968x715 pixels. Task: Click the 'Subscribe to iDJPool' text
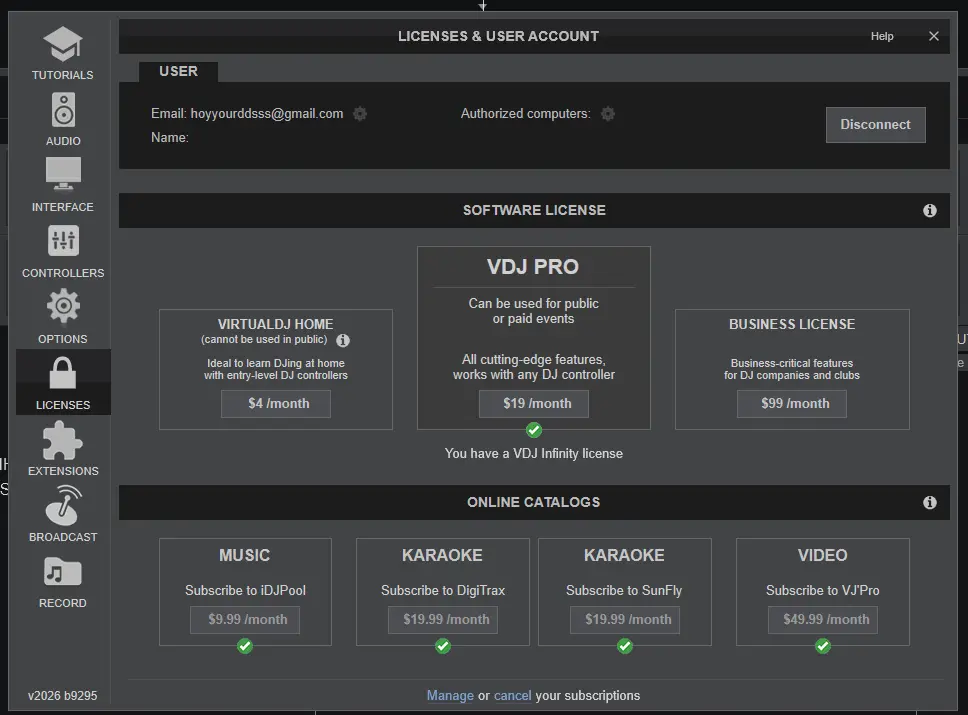tap(245, 591)
